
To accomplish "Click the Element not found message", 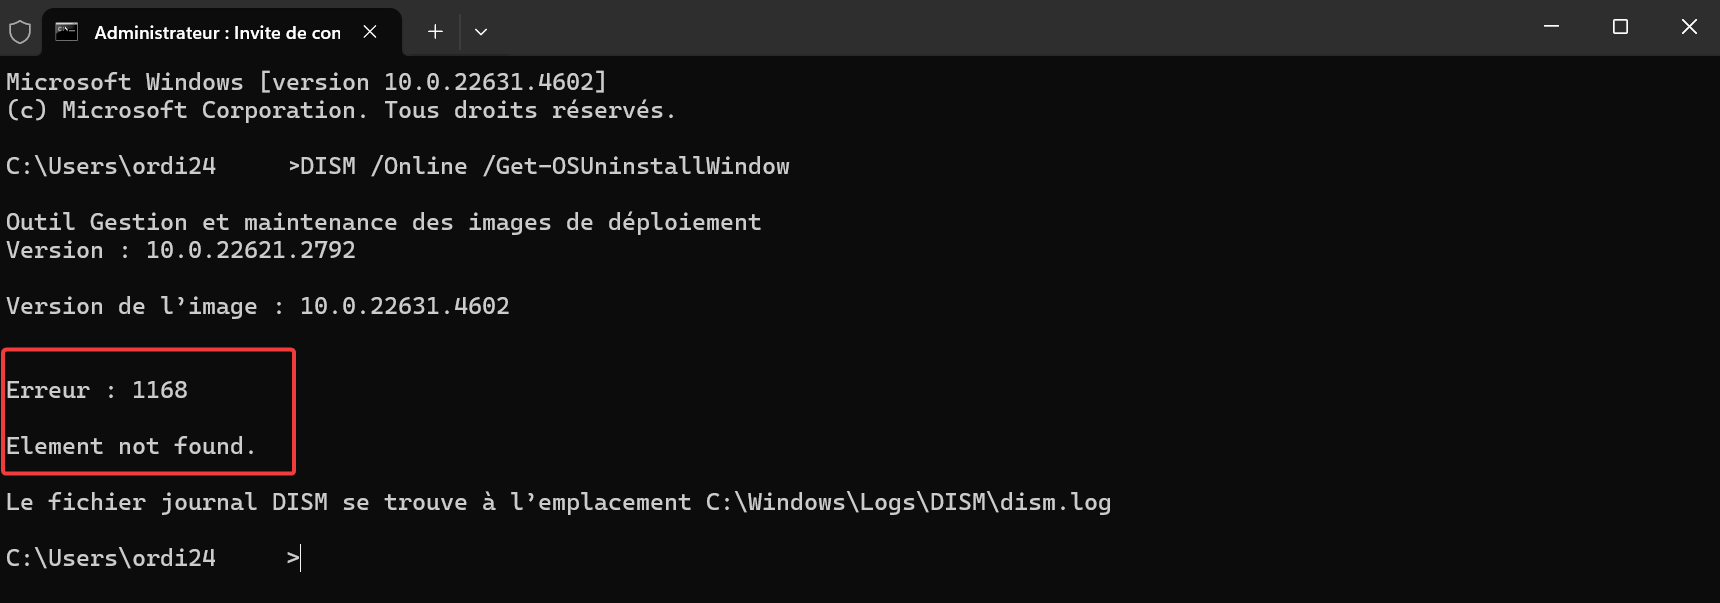I will coord(131,446).
